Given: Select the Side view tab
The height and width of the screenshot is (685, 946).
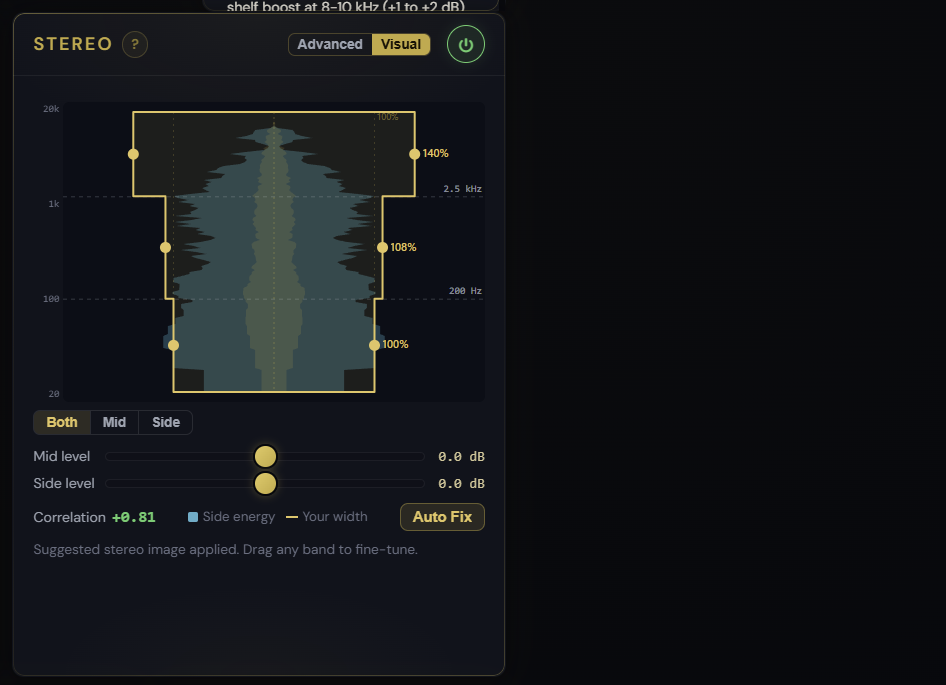Looking at the screenshot, I should pyautogui.click(x=166, y=422).
